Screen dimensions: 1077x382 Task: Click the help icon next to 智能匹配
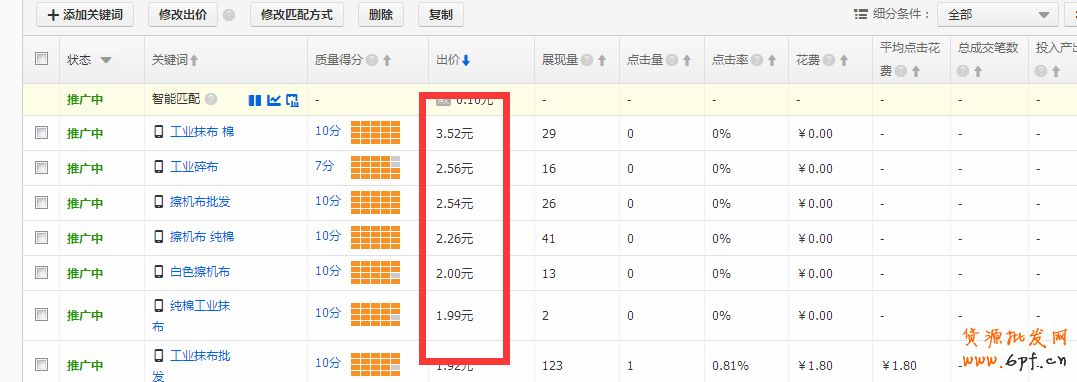[211, 100]
